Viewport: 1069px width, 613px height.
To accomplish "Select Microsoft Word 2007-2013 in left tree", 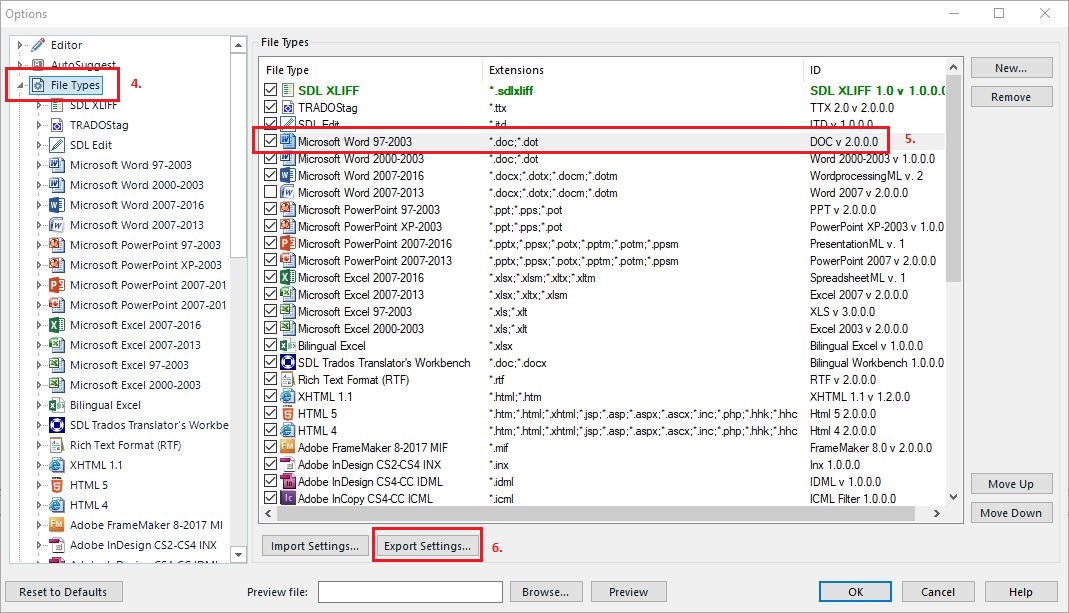I will click(x=136, y=225).
